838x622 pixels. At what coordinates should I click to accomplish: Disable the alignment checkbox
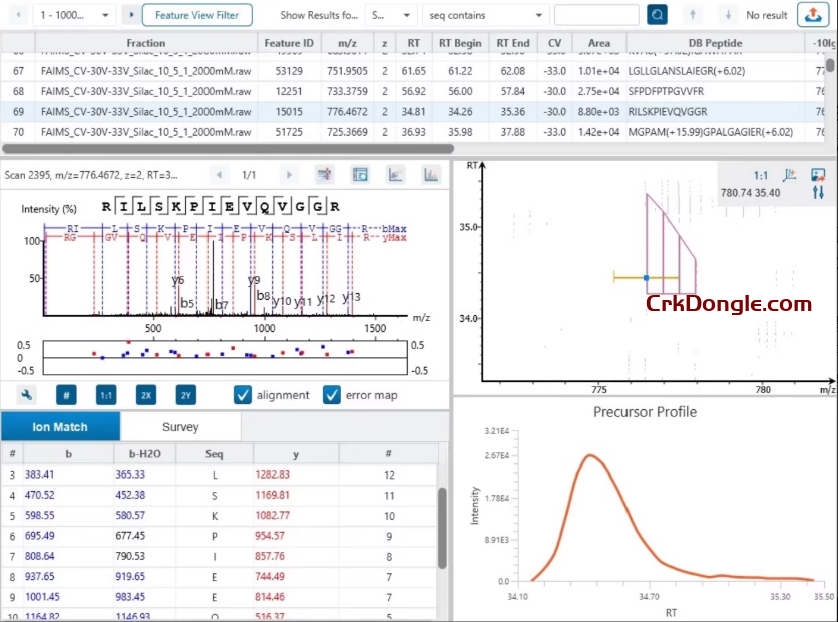point(243,395)
